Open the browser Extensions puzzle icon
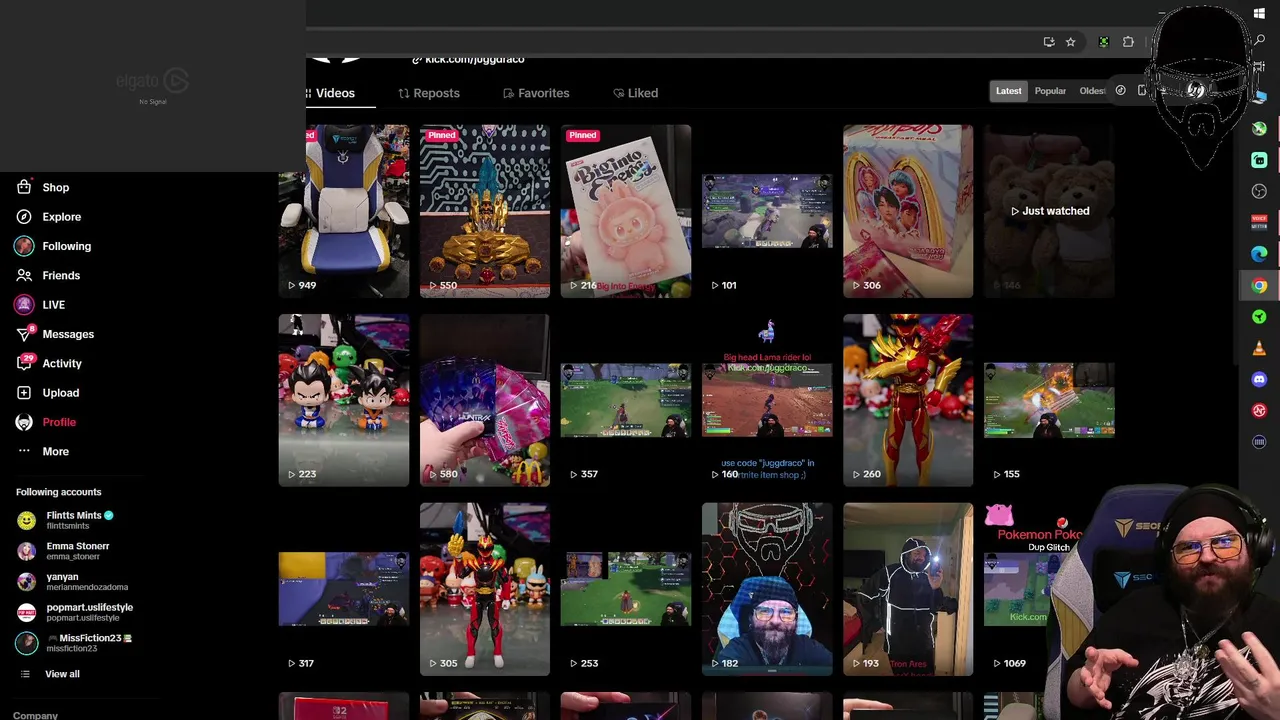This screenshot has height=720, width=1280. pyautogui.click(x=1128, y=42)
